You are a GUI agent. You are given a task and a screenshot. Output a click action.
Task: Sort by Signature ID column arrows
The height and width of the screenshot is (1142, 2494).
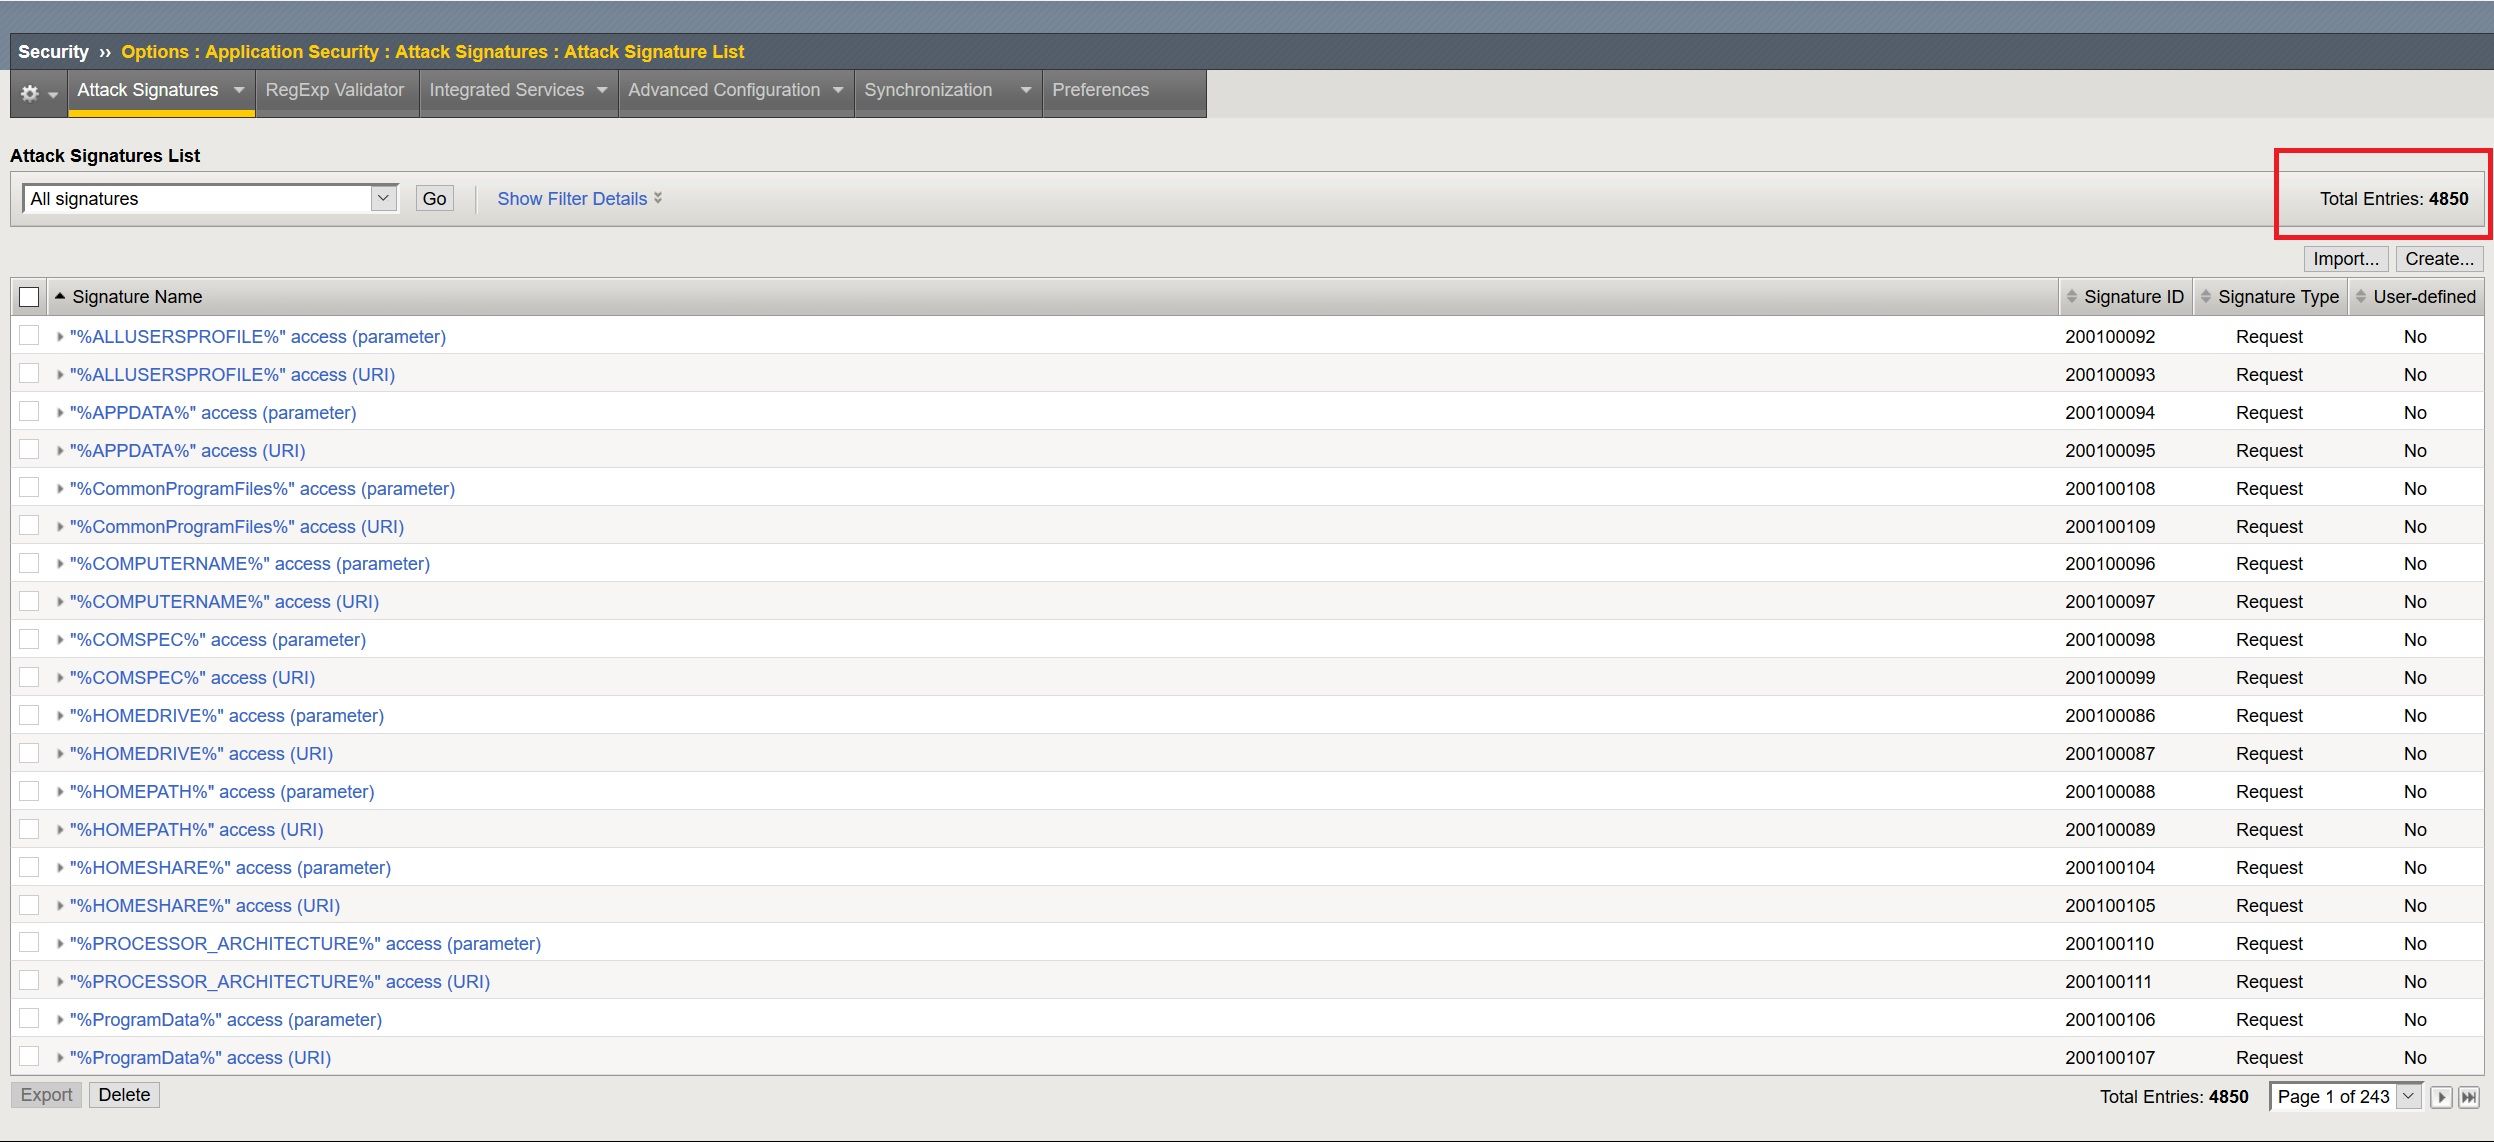[2072, 297]
